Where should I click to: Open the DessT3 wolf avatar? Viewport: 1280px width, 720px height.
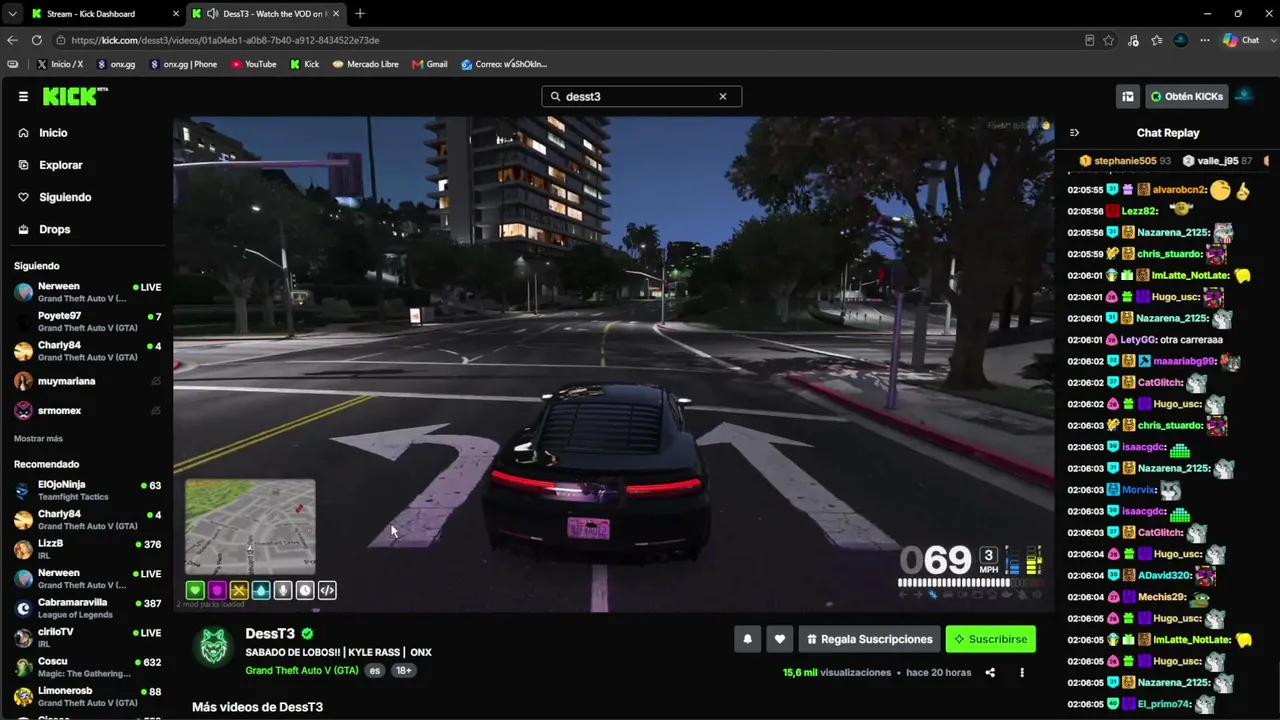pyautogui.click(x=213, y=646)
